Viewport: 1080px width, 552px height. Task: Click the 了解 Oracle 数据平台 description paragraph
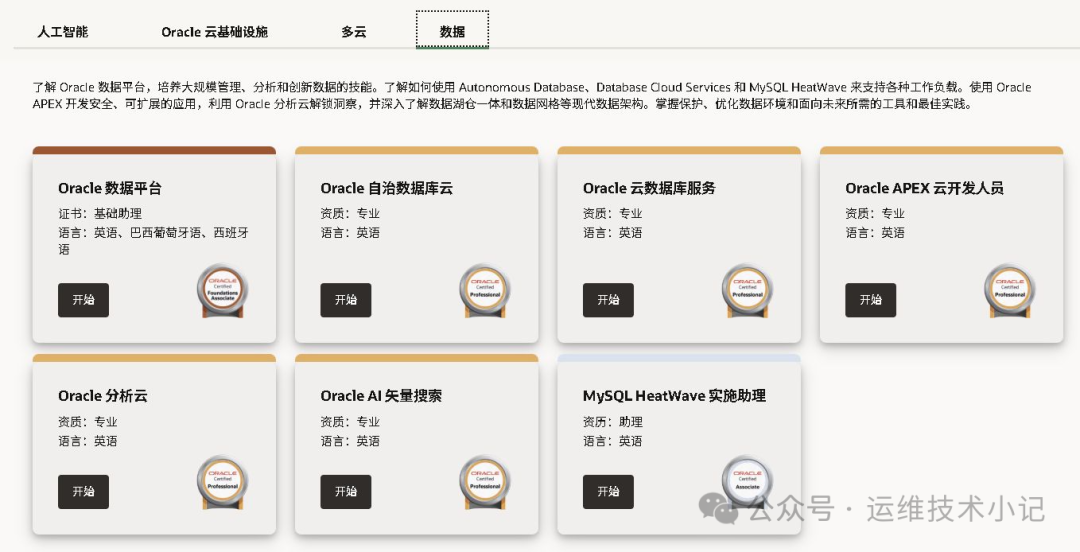(x=532, y=96)
